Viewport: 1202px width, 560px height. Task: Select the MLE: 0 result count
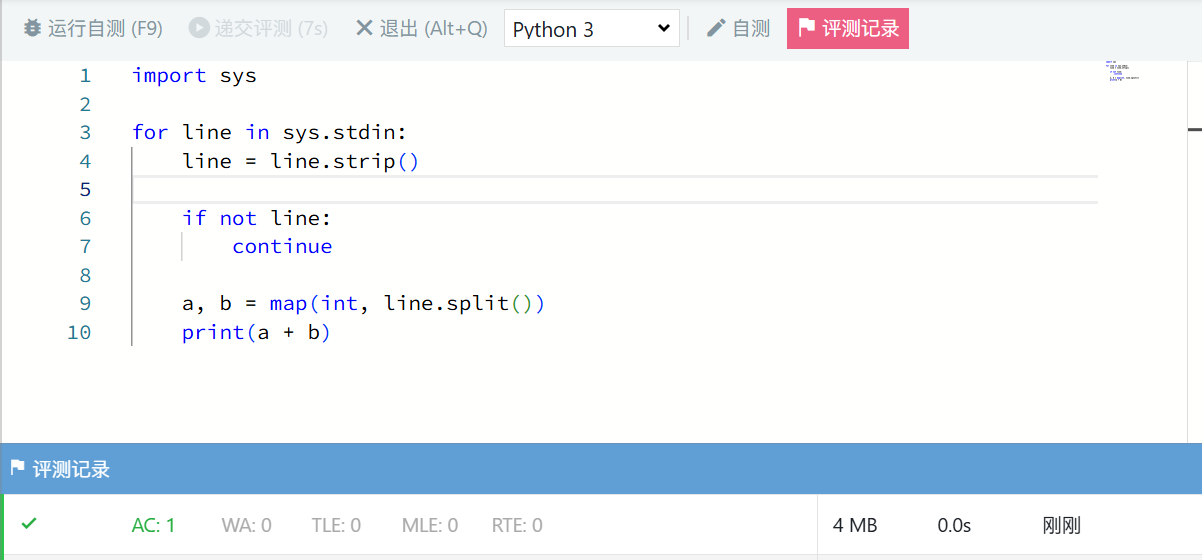pyautogui.click(x=430, y=525)
